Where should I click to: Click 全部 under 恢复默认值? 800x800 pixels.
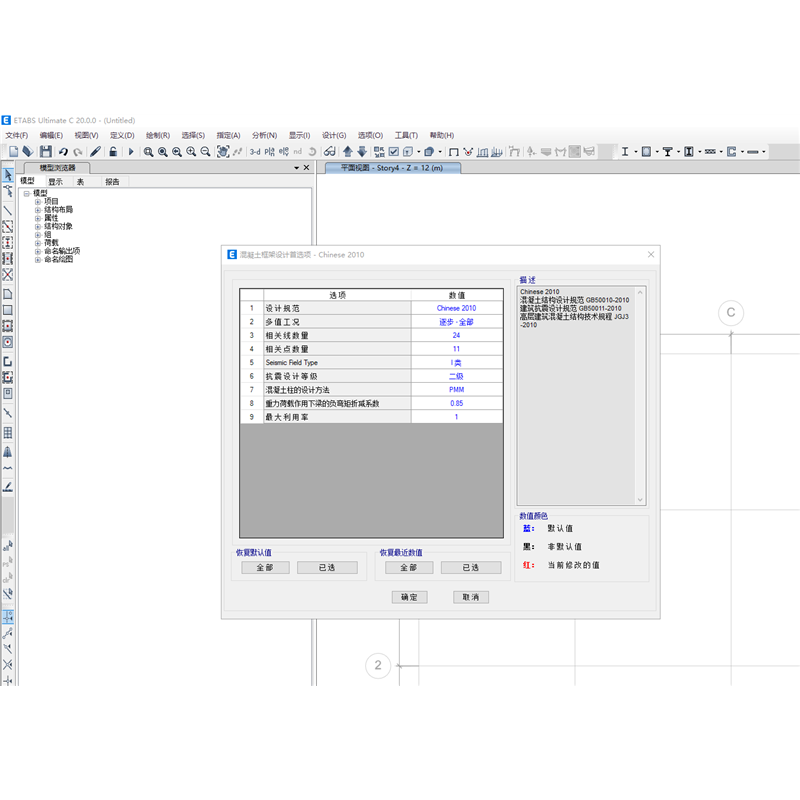point(264,567)
